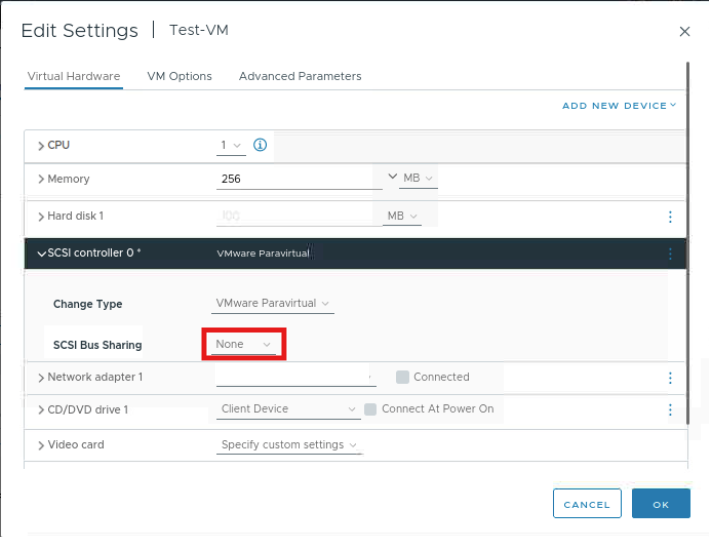Open SCSI Bus Sharing dropdown
The width and height of the screenshot is (709, 537).
(244, 344)
